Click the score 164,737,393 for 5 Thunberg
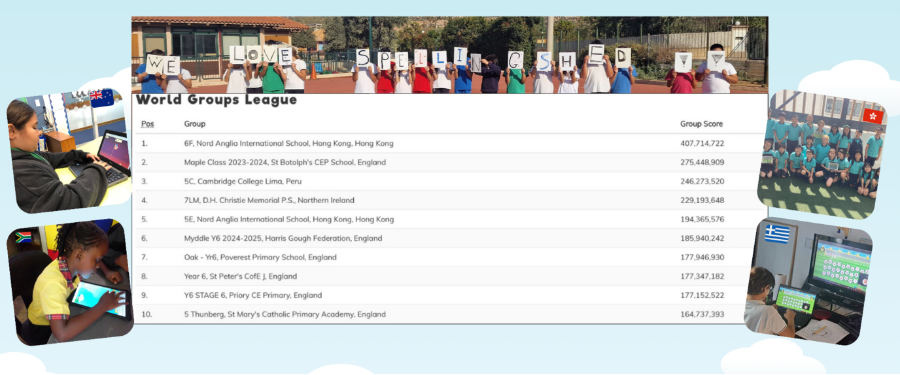 tap(702, 314)
